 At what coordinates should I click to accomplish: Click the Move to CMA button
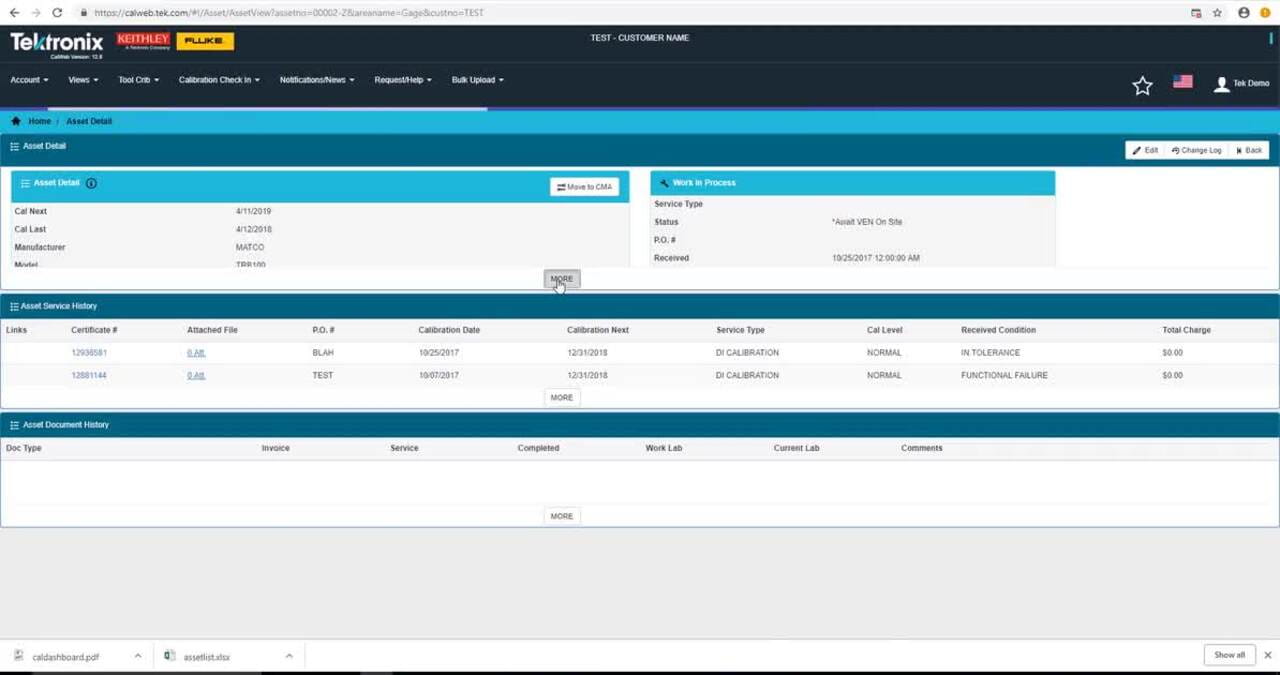(584, 187)
